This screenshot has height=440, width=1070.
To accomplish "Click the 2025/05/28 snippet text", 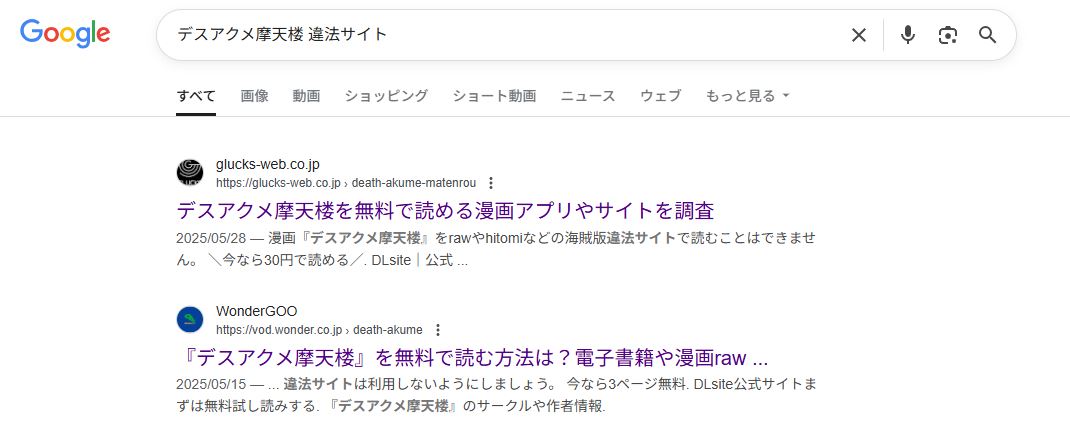I will pos(496,249).
